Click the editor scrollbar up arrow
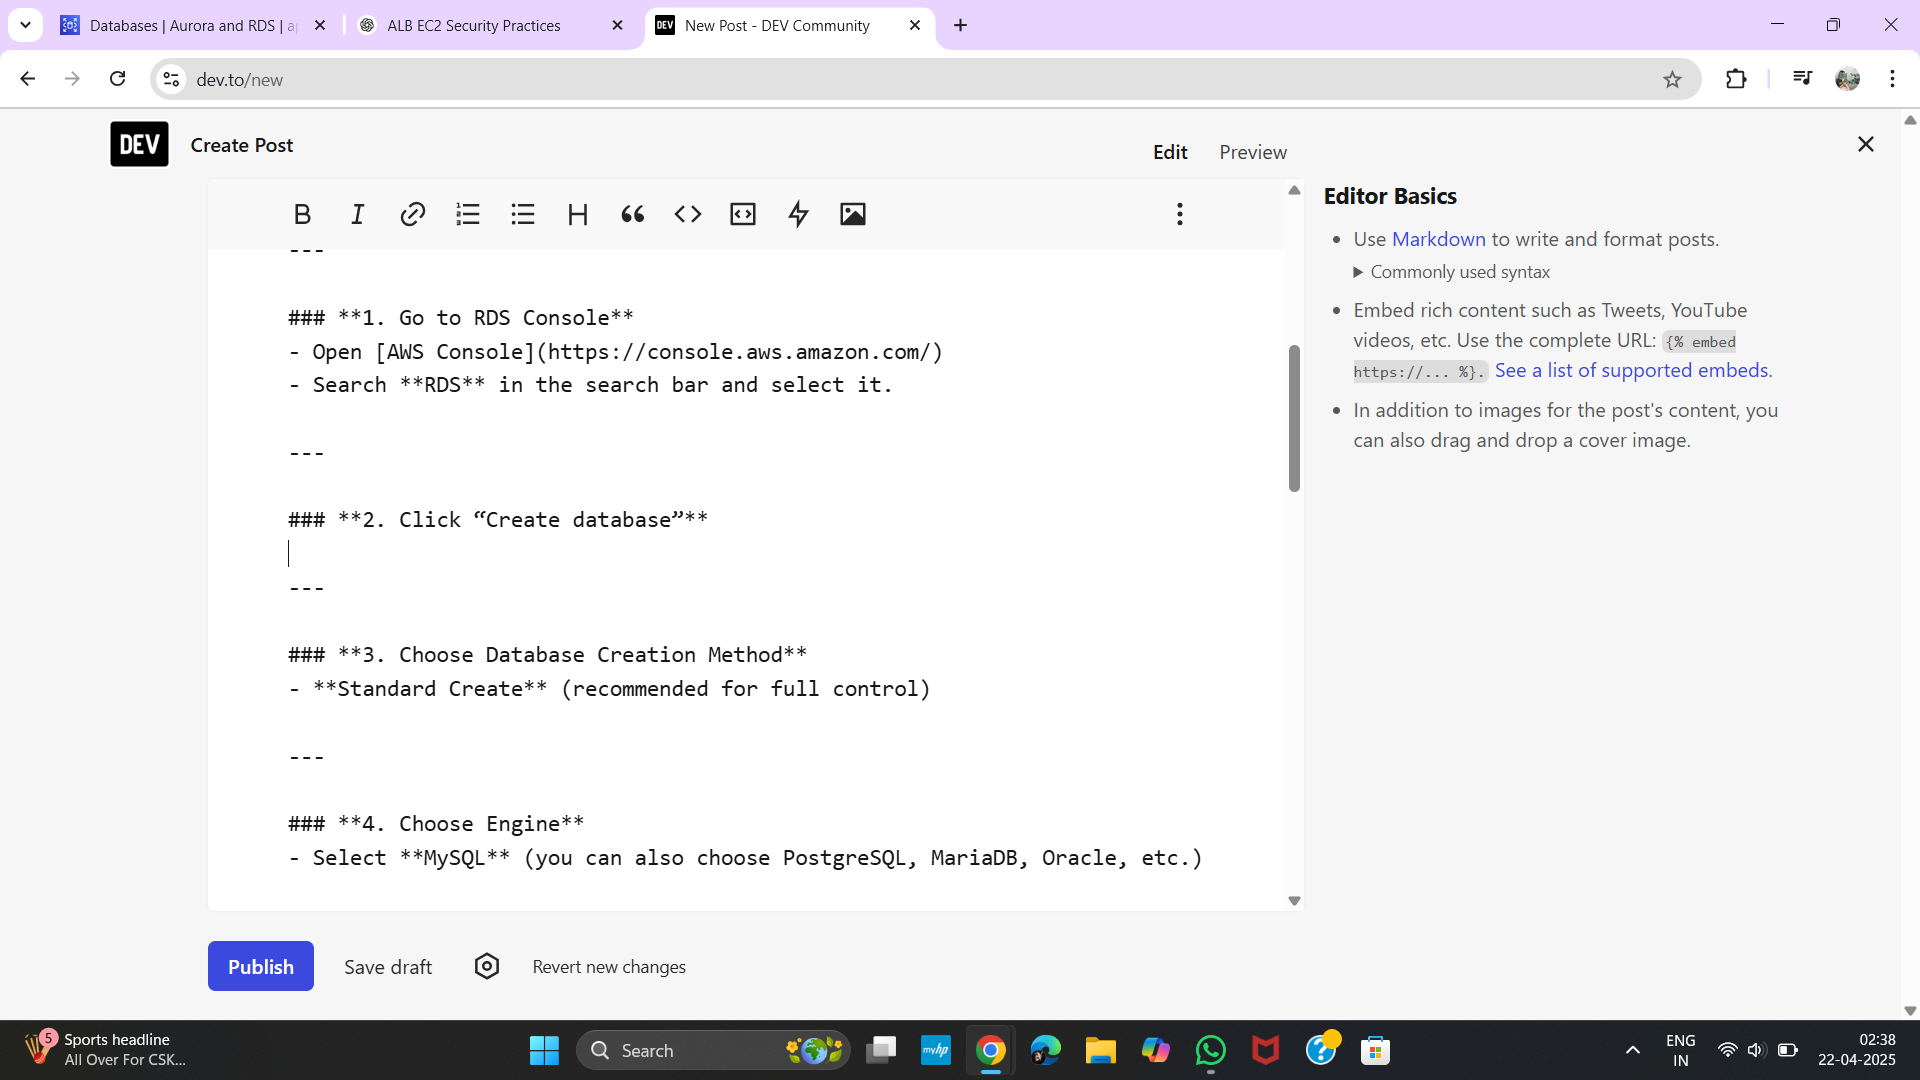Screen dimensions: 1920x1080 click(x=1294, y=190)
